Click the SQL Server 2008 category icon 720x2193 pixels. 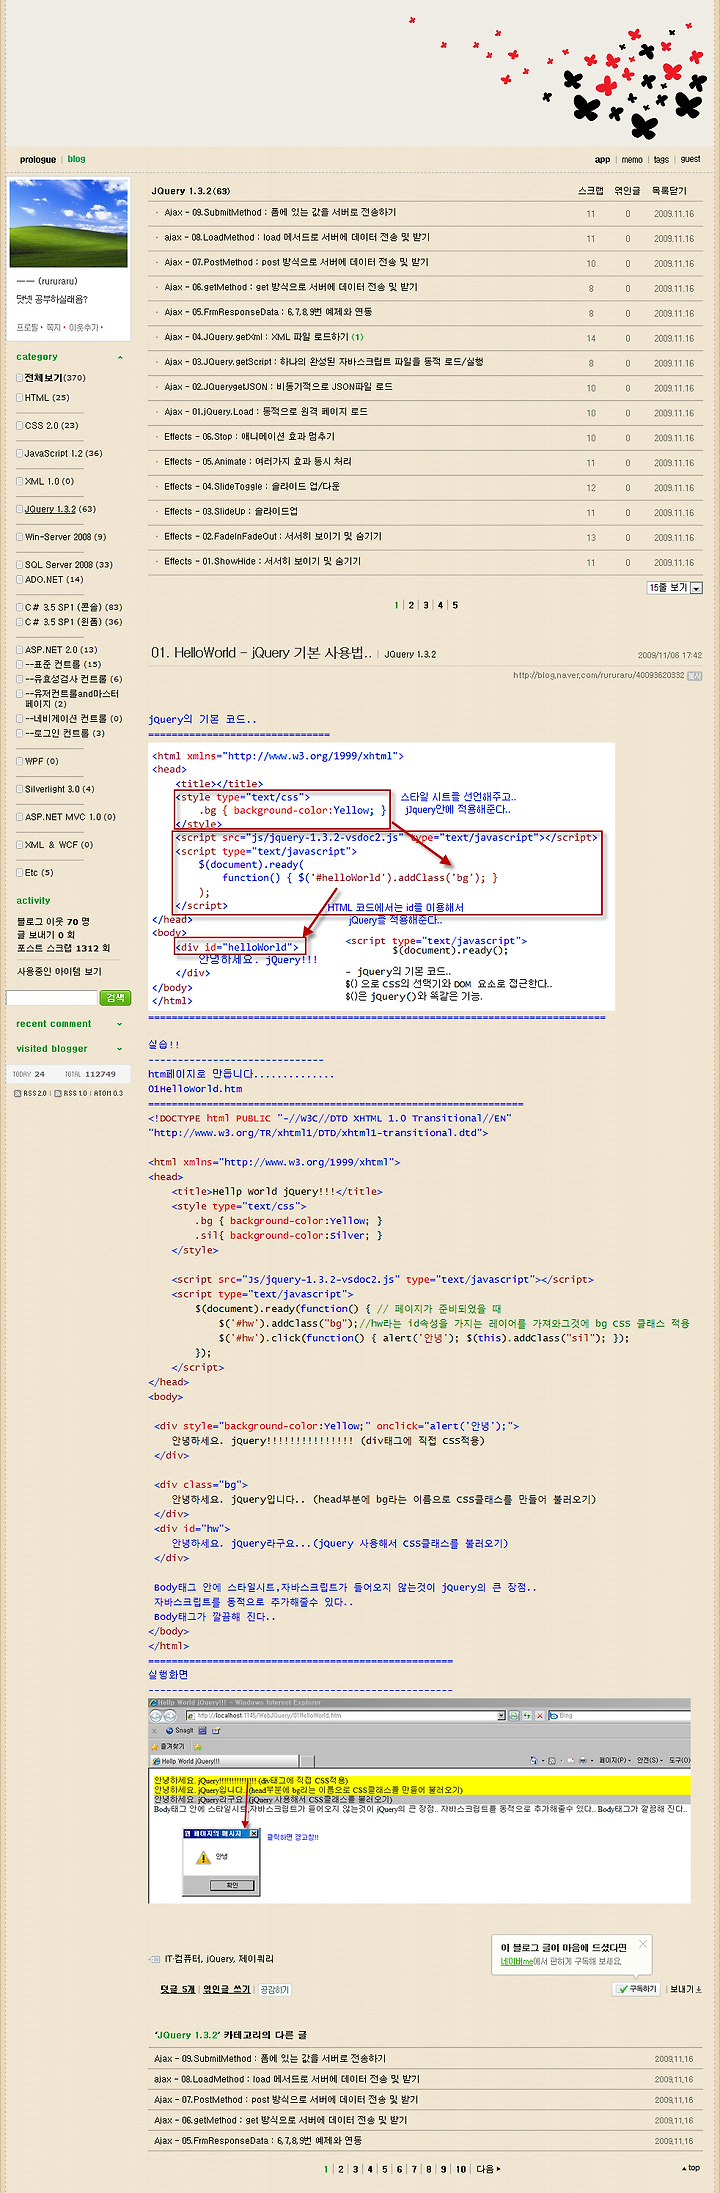19,565
